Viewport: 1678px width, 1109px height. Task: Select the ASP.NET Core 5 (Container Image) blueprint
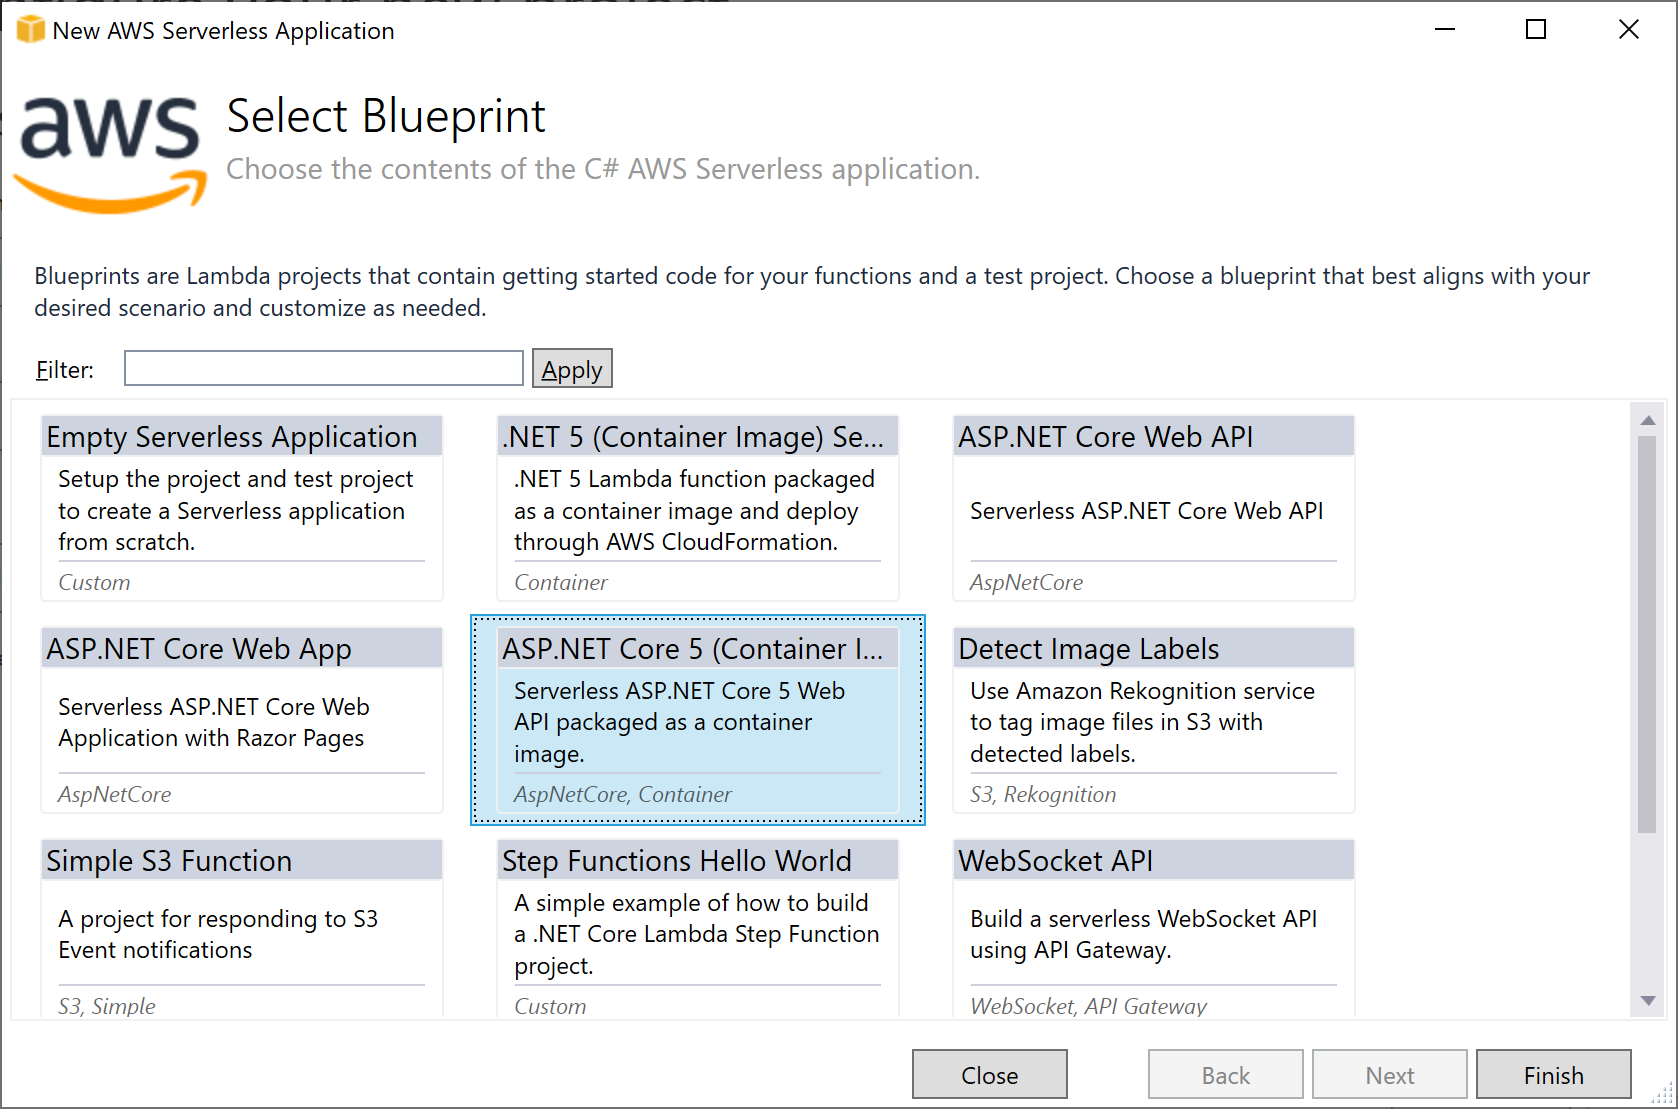click(x=698, y=720)
